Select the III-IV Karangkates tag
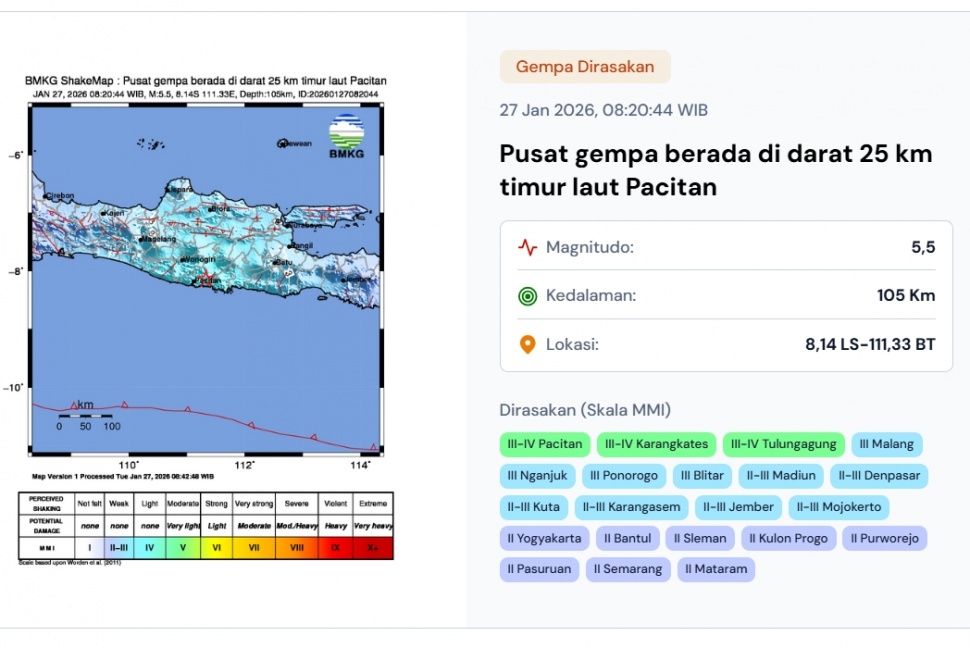 [x=655, y=444]
